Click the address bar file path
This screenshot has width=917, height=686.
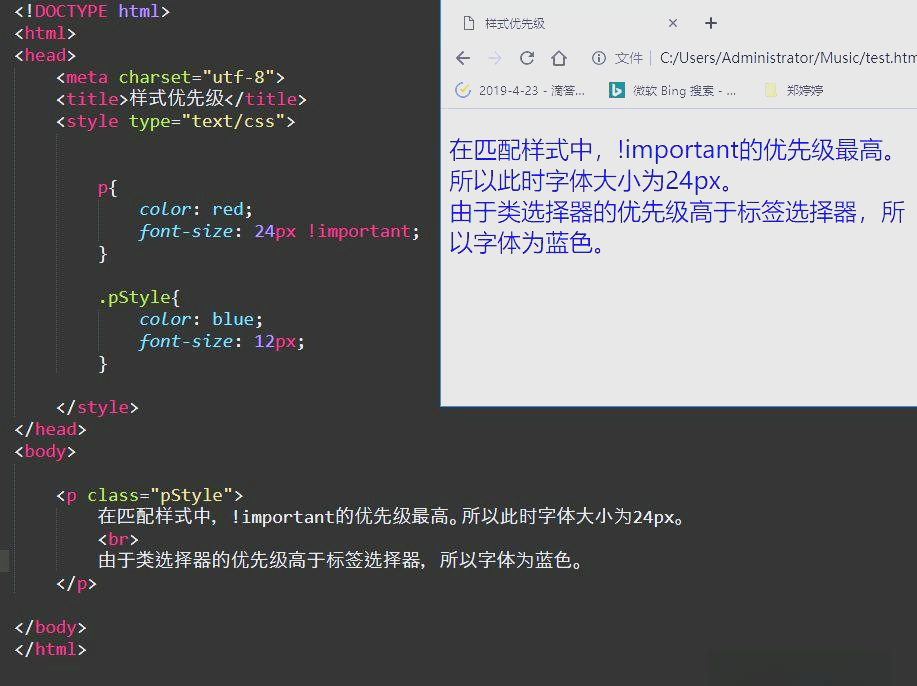[788, 58]
